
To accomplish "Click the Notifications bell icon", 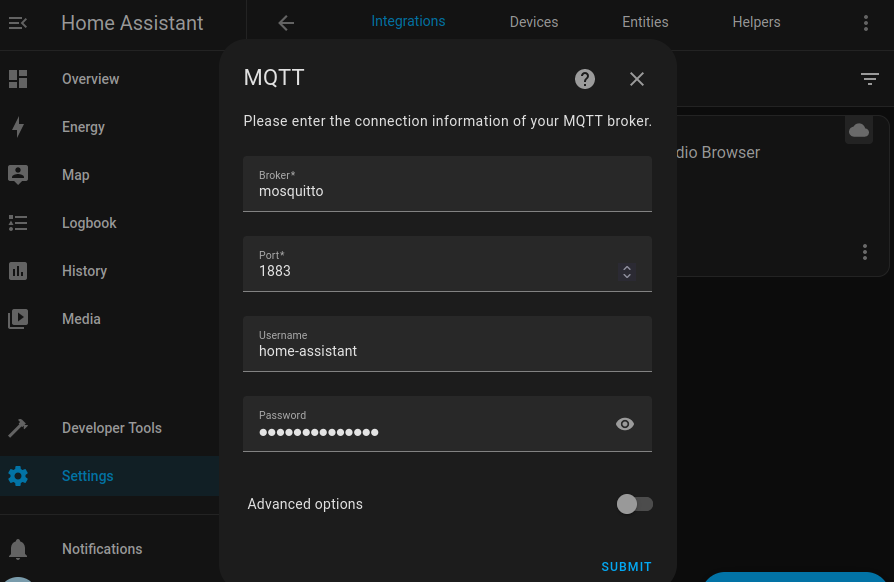I will [18, 549].
